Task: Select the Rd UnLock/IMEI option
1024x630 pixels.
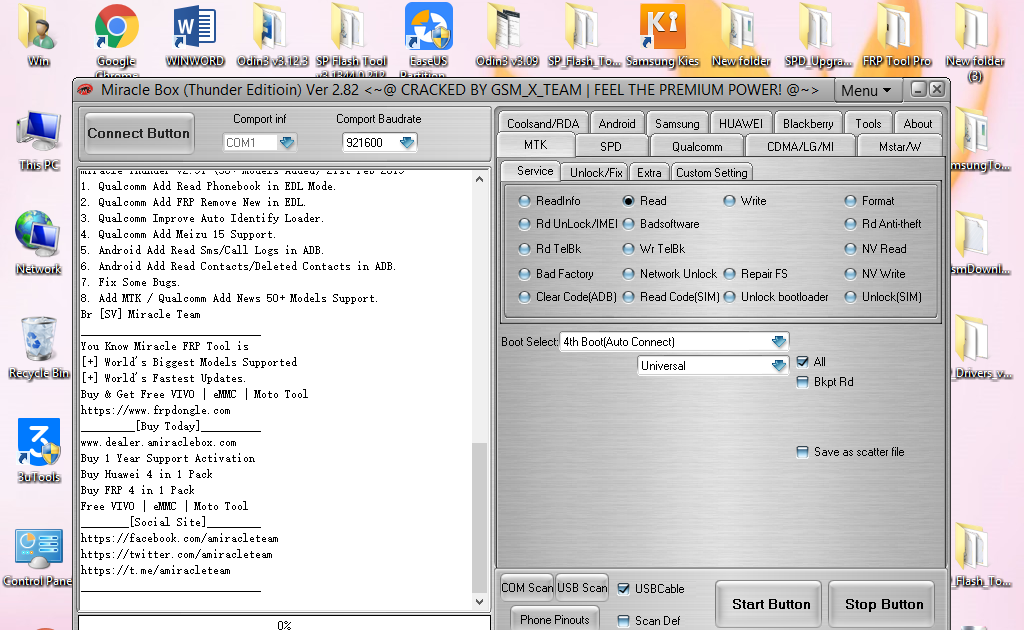Action: pyautogui.click(x=524, y=224)
